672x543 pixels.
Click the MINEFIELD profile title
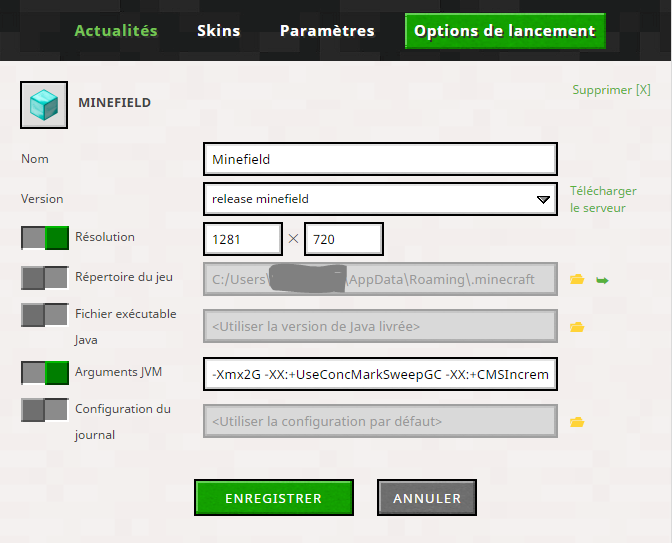point(114,103)
